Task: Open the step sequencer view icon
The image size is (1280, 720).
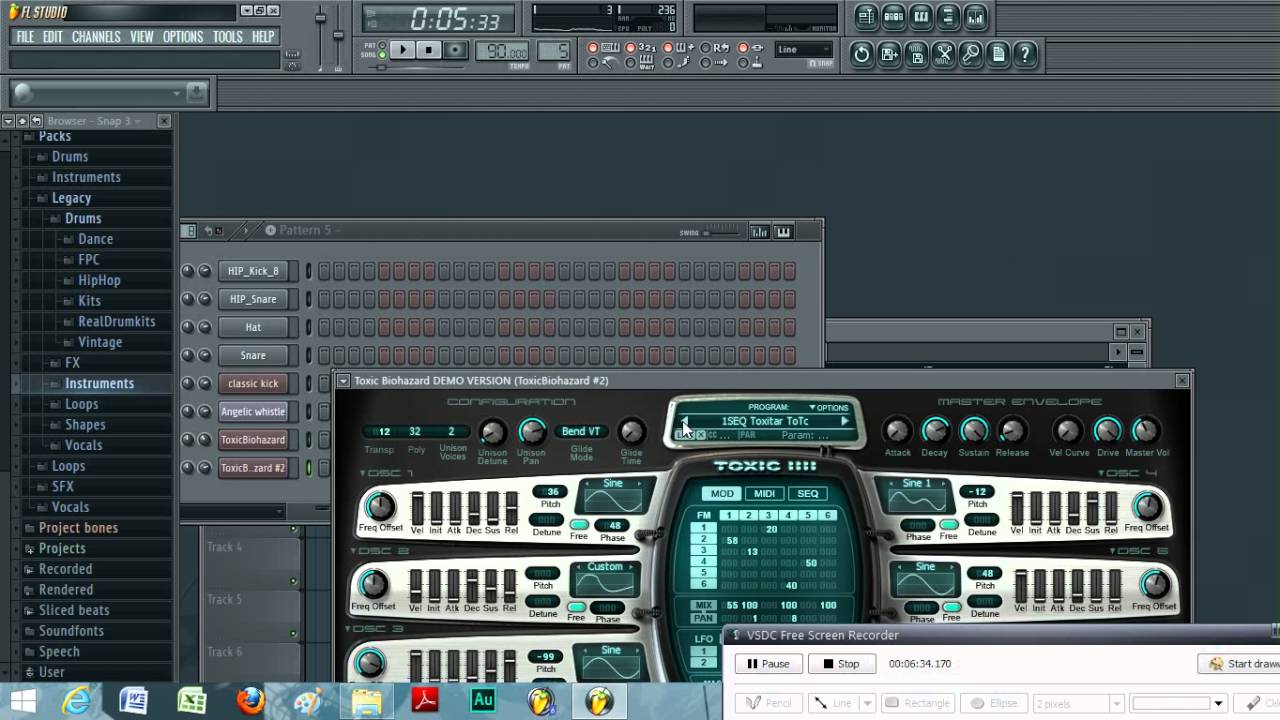Action: coord(894,17)
